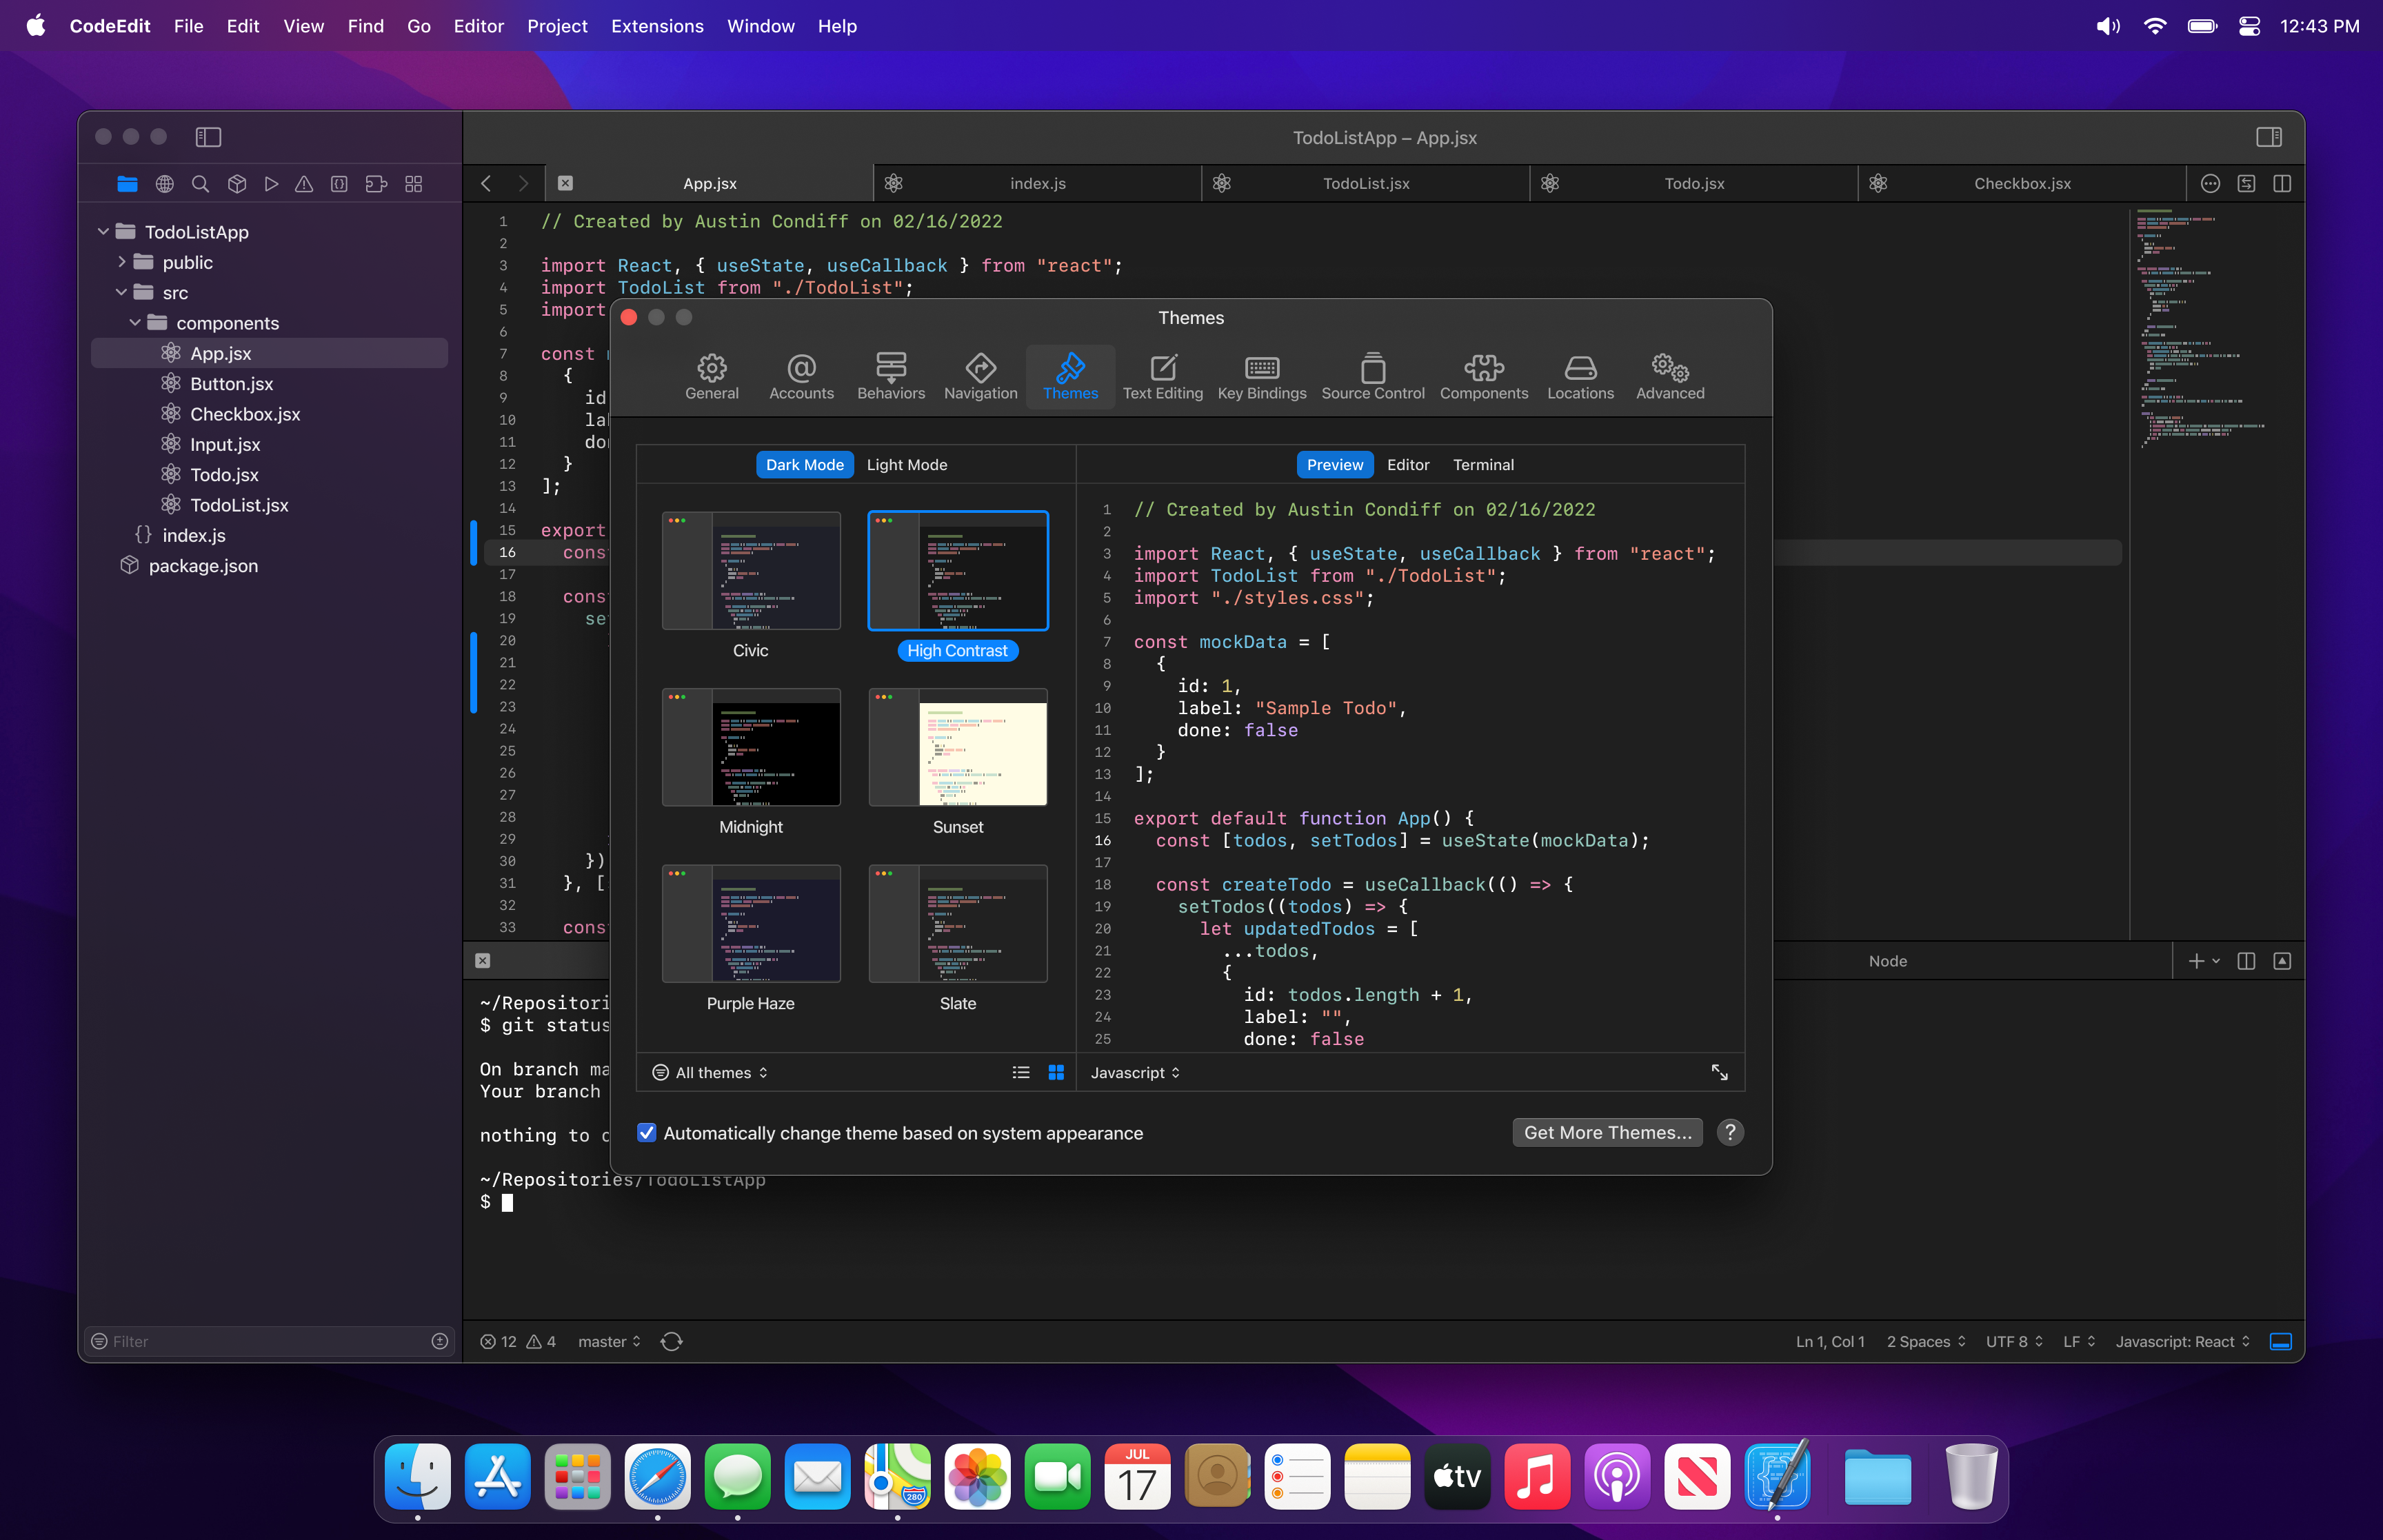2383x1540 pixels.
Task: Show the search navigator in the sidebar
Action: (x=200, y=184)
